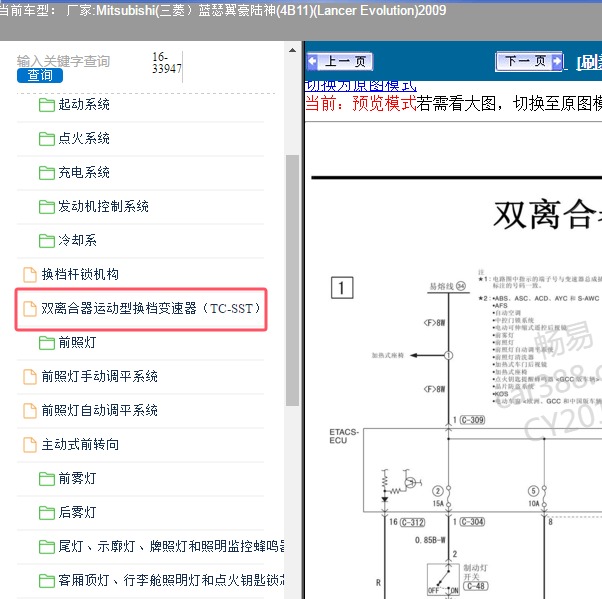Open the 客厢顶灯、行李舱照明灯 tree entry
The image size is (602, 599).
(171, 581)
